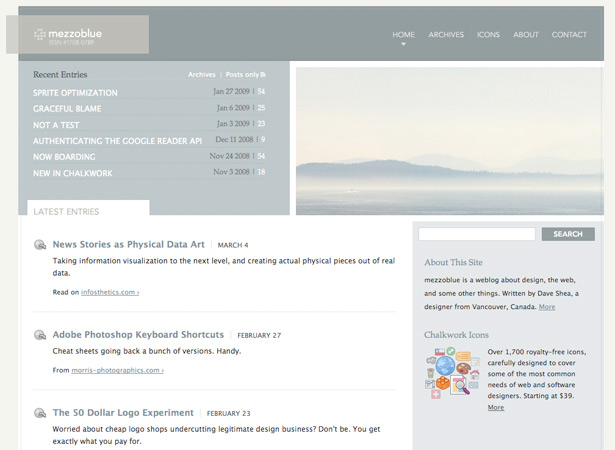
Task: Click More link under About This Site
Action: click(547, 307)
